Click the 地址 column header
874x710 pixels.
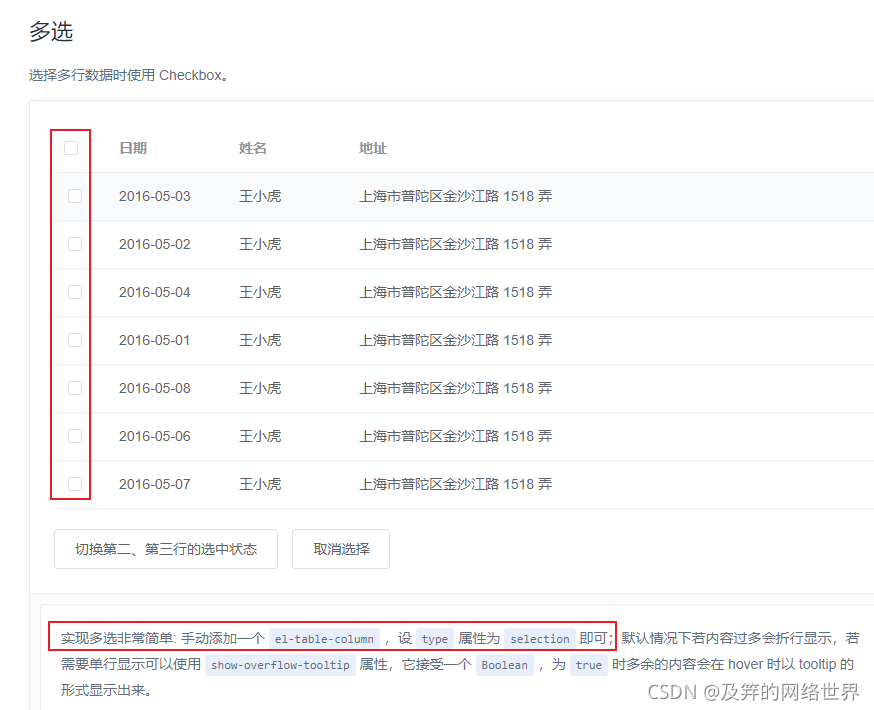tap(371, 148)
